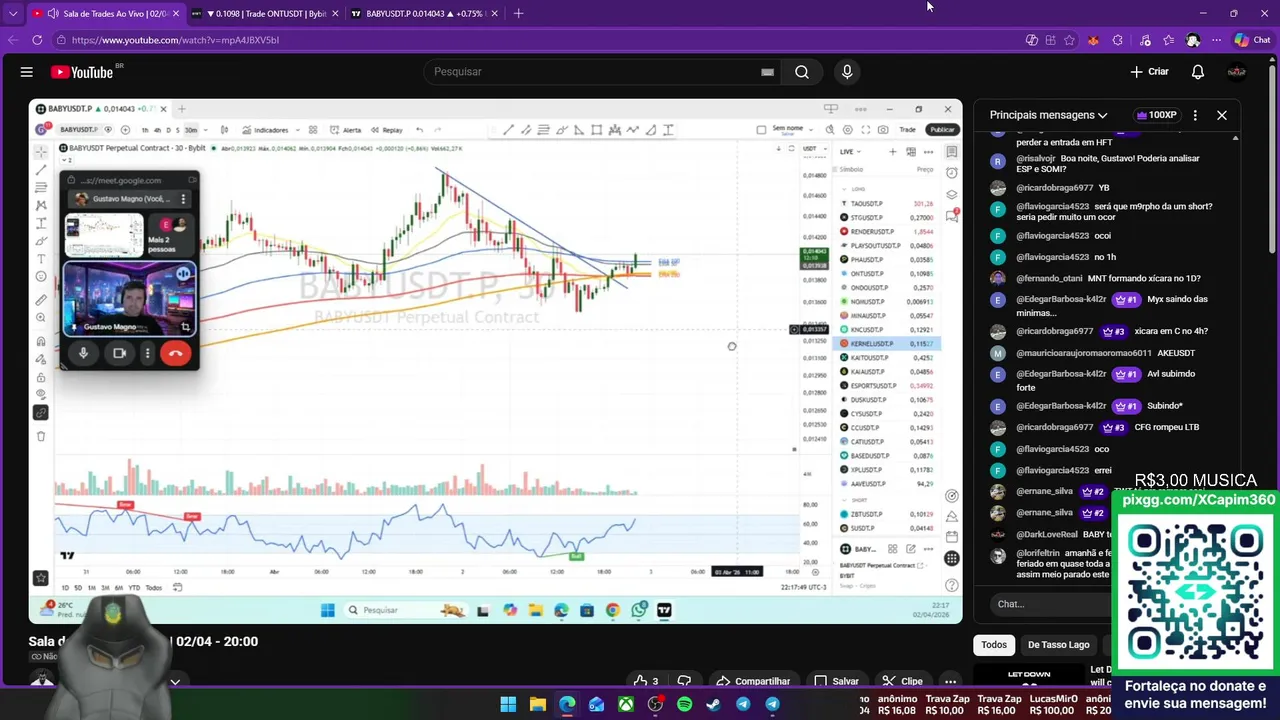Open File Explorer from the taskbar

click(537, 704)
